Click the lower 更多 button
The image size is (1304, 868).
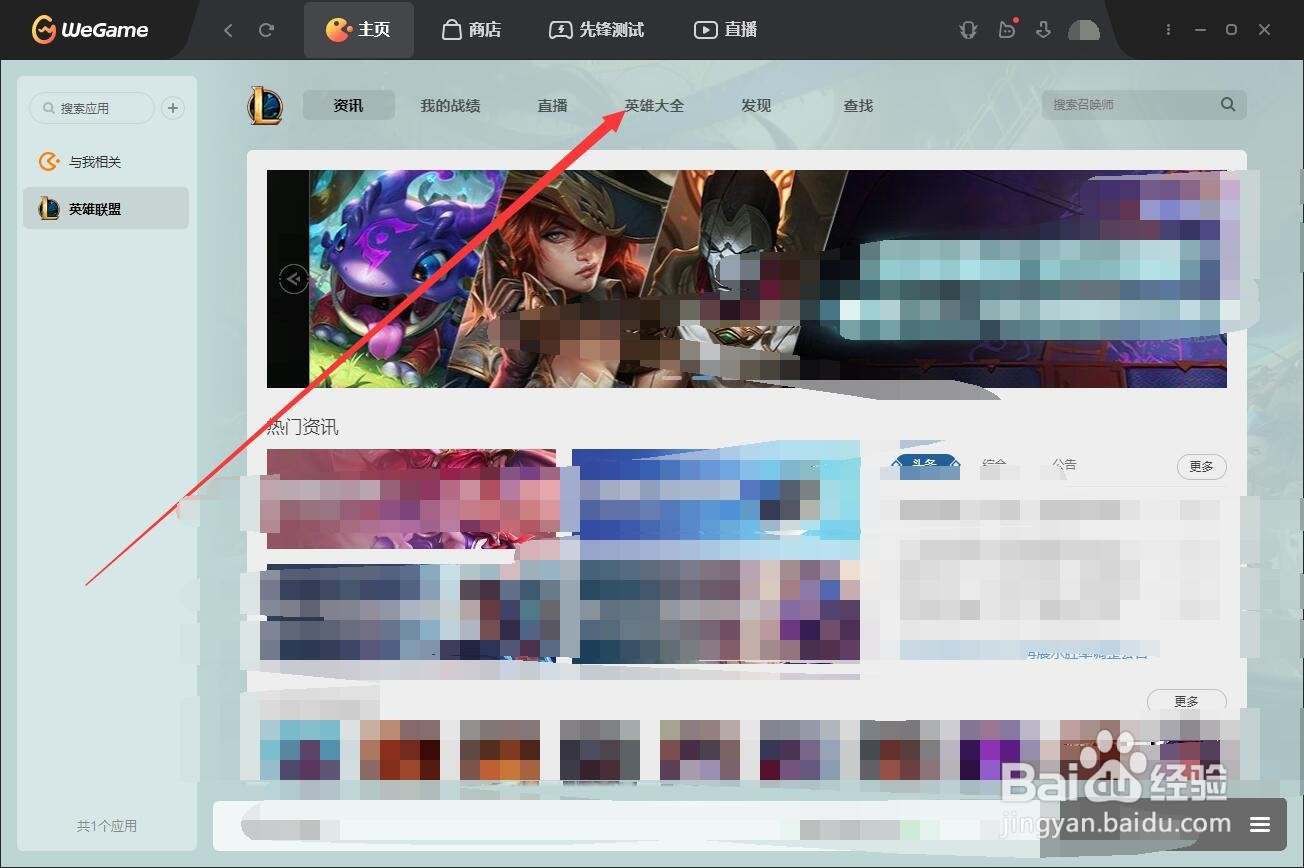[1186, 700]
